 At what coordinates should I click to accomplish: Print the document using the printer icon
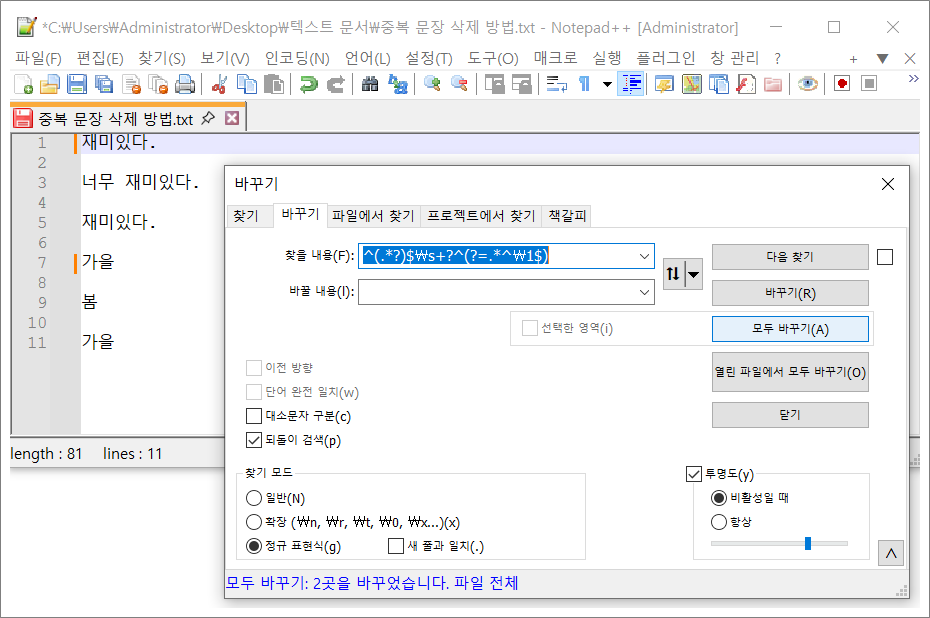(185, 84)
